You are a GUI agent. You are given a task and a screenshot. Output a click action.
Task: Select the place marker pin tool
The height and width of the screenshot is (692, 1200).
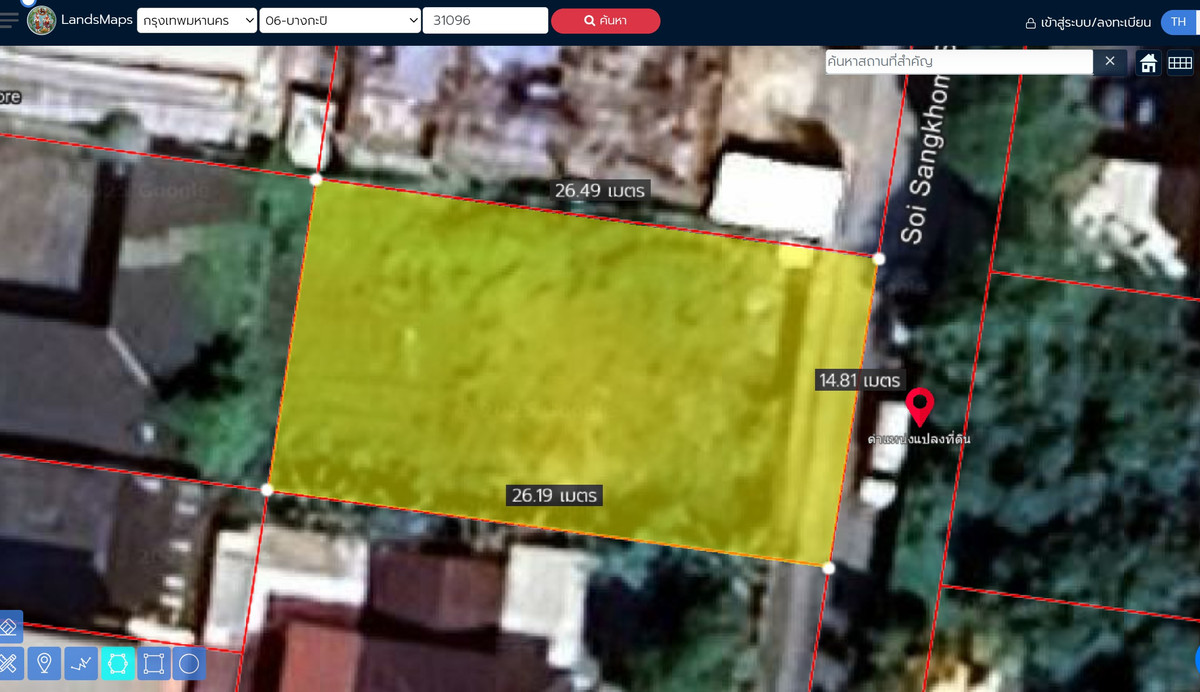tap(45, 663)
